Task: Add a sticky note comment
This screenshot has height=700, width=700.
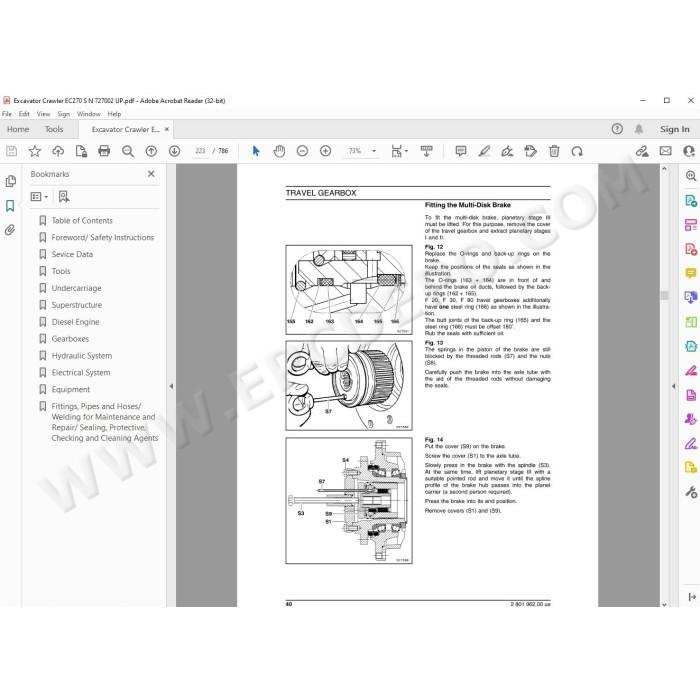Action: (461, 151)
